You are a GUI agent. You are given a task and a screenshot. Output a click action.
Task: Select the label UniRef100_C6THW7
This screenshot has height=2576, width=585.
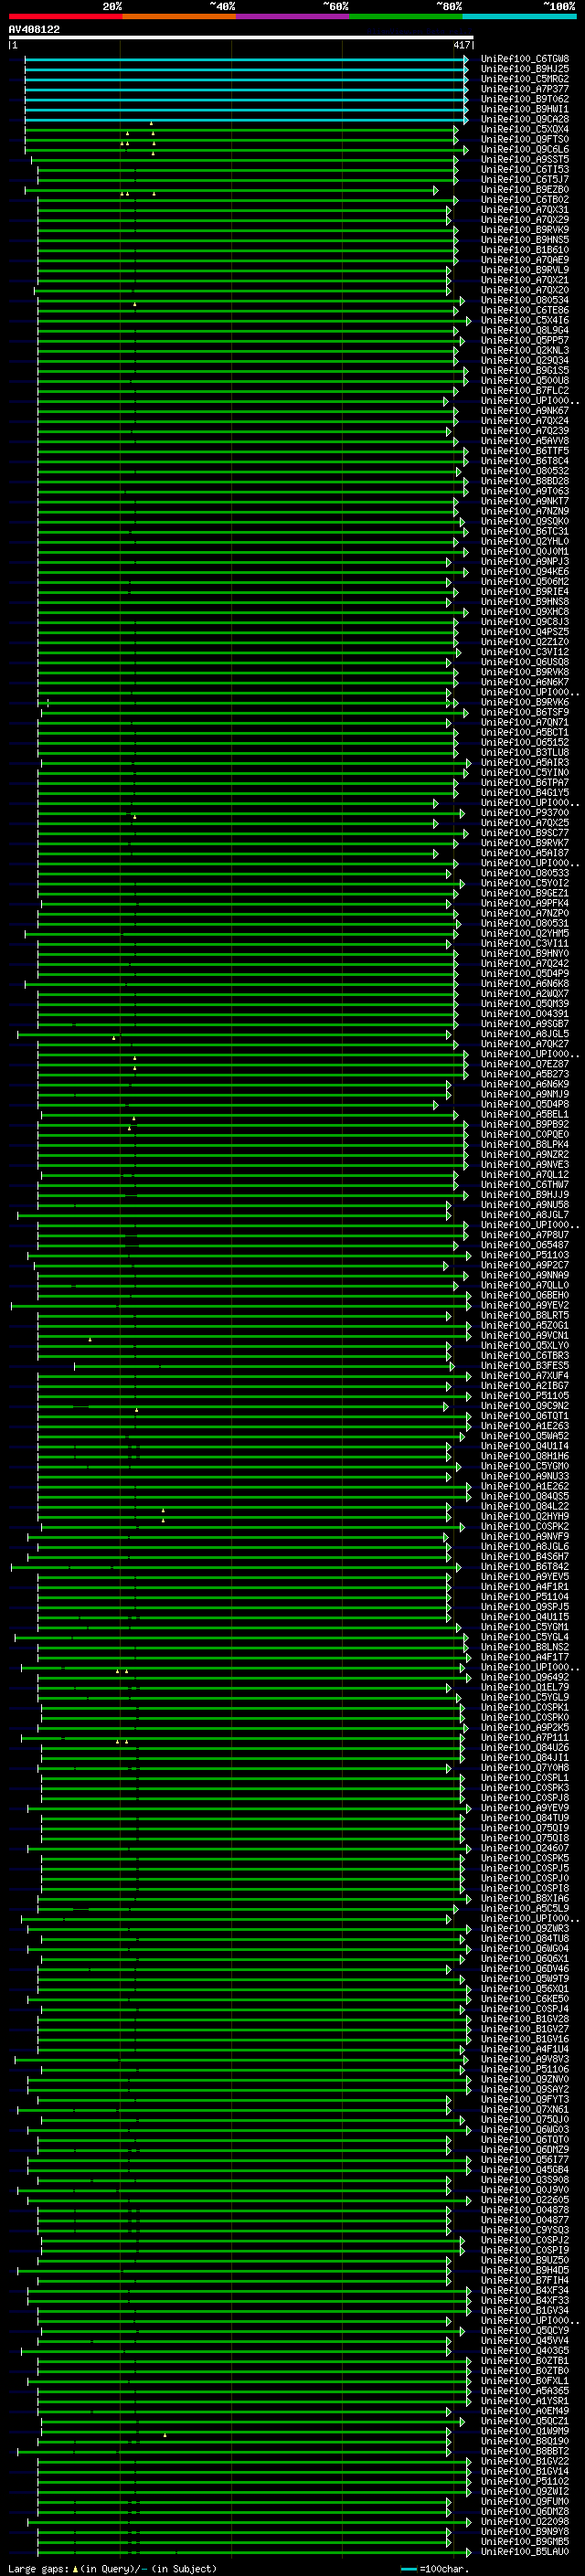click(525, 1185)
